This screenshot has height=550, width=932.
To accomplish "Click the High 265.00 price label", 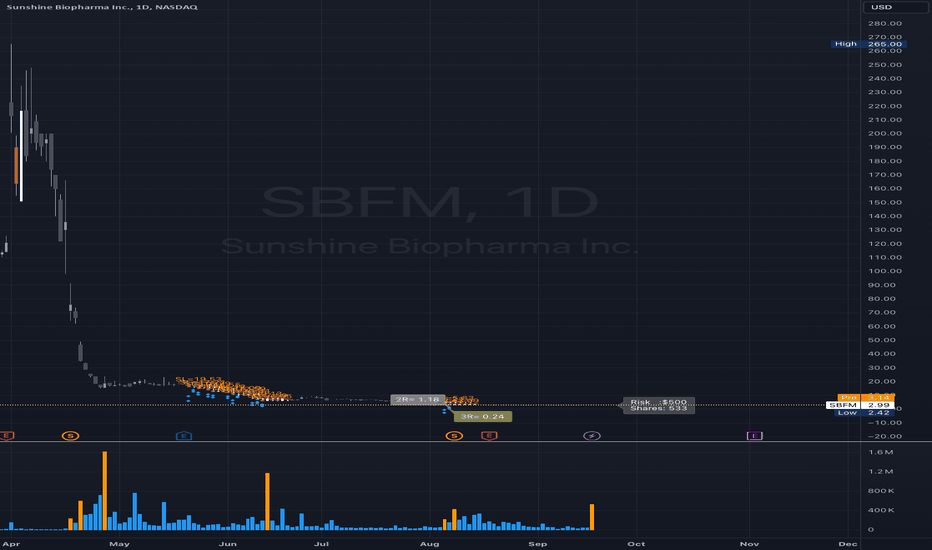I will click(x=868, y=44).
